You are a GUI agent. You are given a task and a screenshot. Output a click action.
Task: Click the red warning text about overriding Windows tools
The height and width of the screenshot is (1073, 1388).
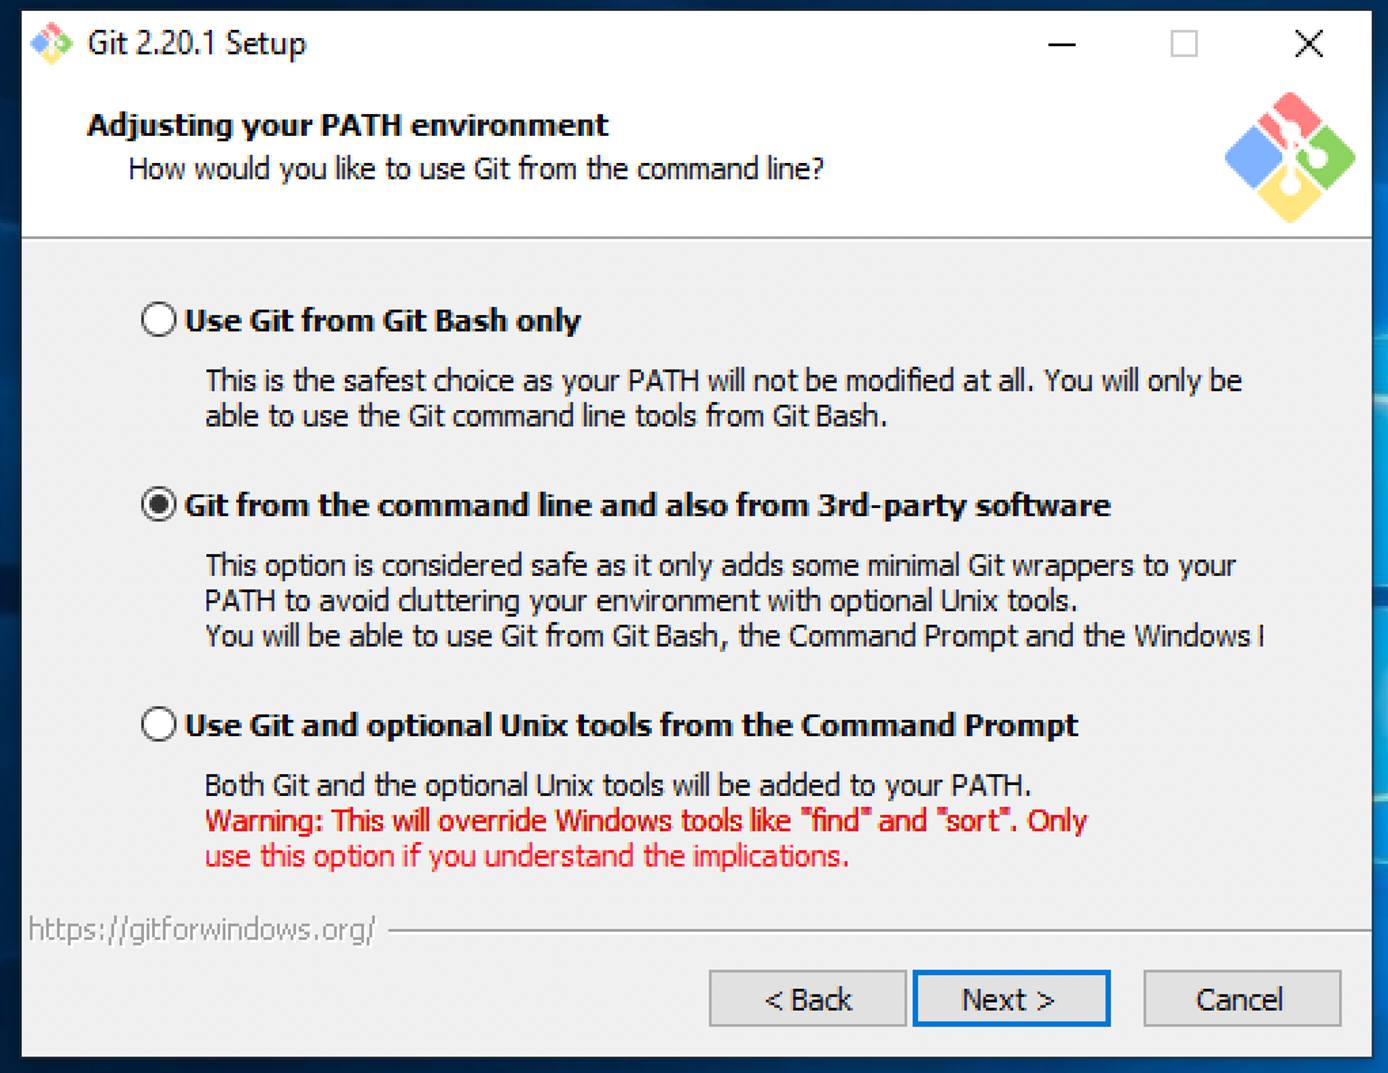[x=645, y=838]
